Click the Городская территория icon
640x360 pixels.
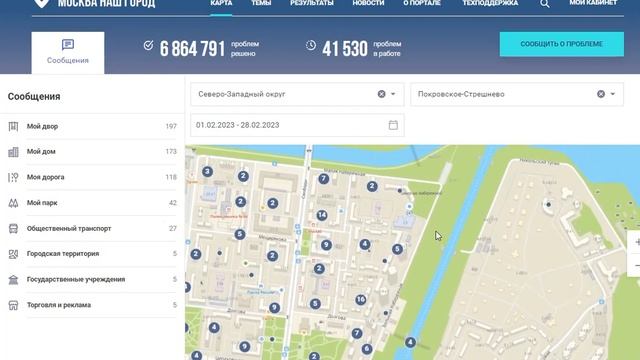point(13,254)
